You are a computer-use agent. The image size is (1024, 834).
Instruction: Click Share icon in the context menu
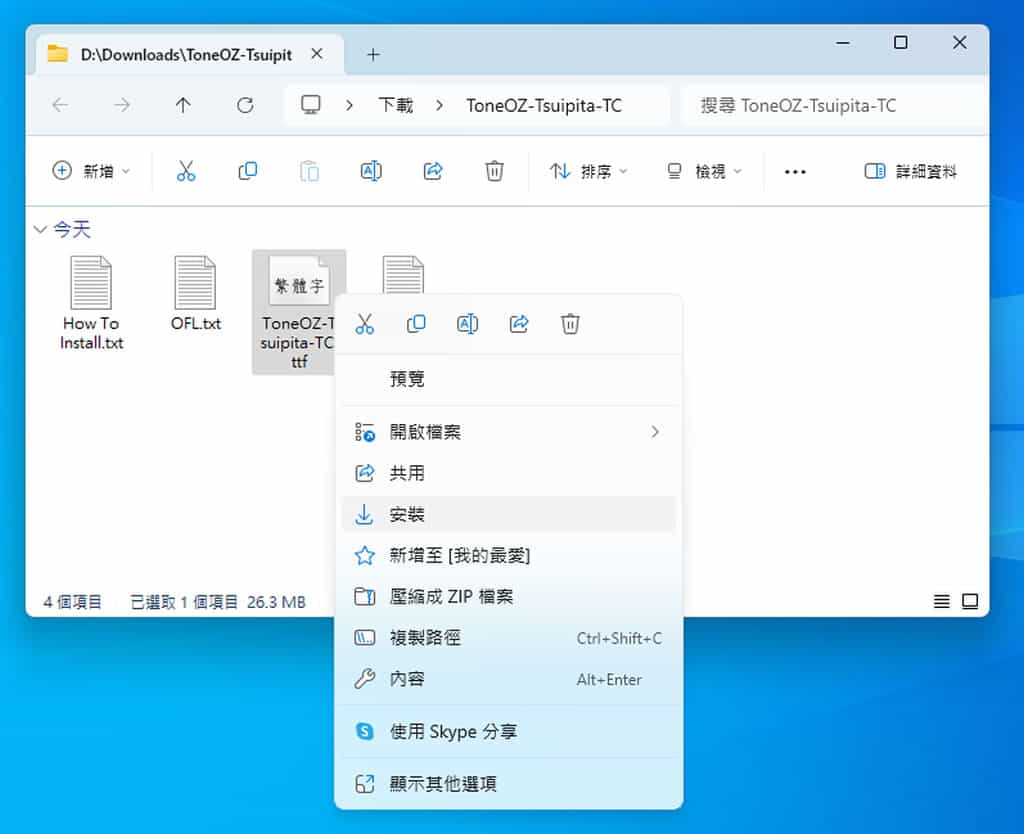(x=519, y=324)
